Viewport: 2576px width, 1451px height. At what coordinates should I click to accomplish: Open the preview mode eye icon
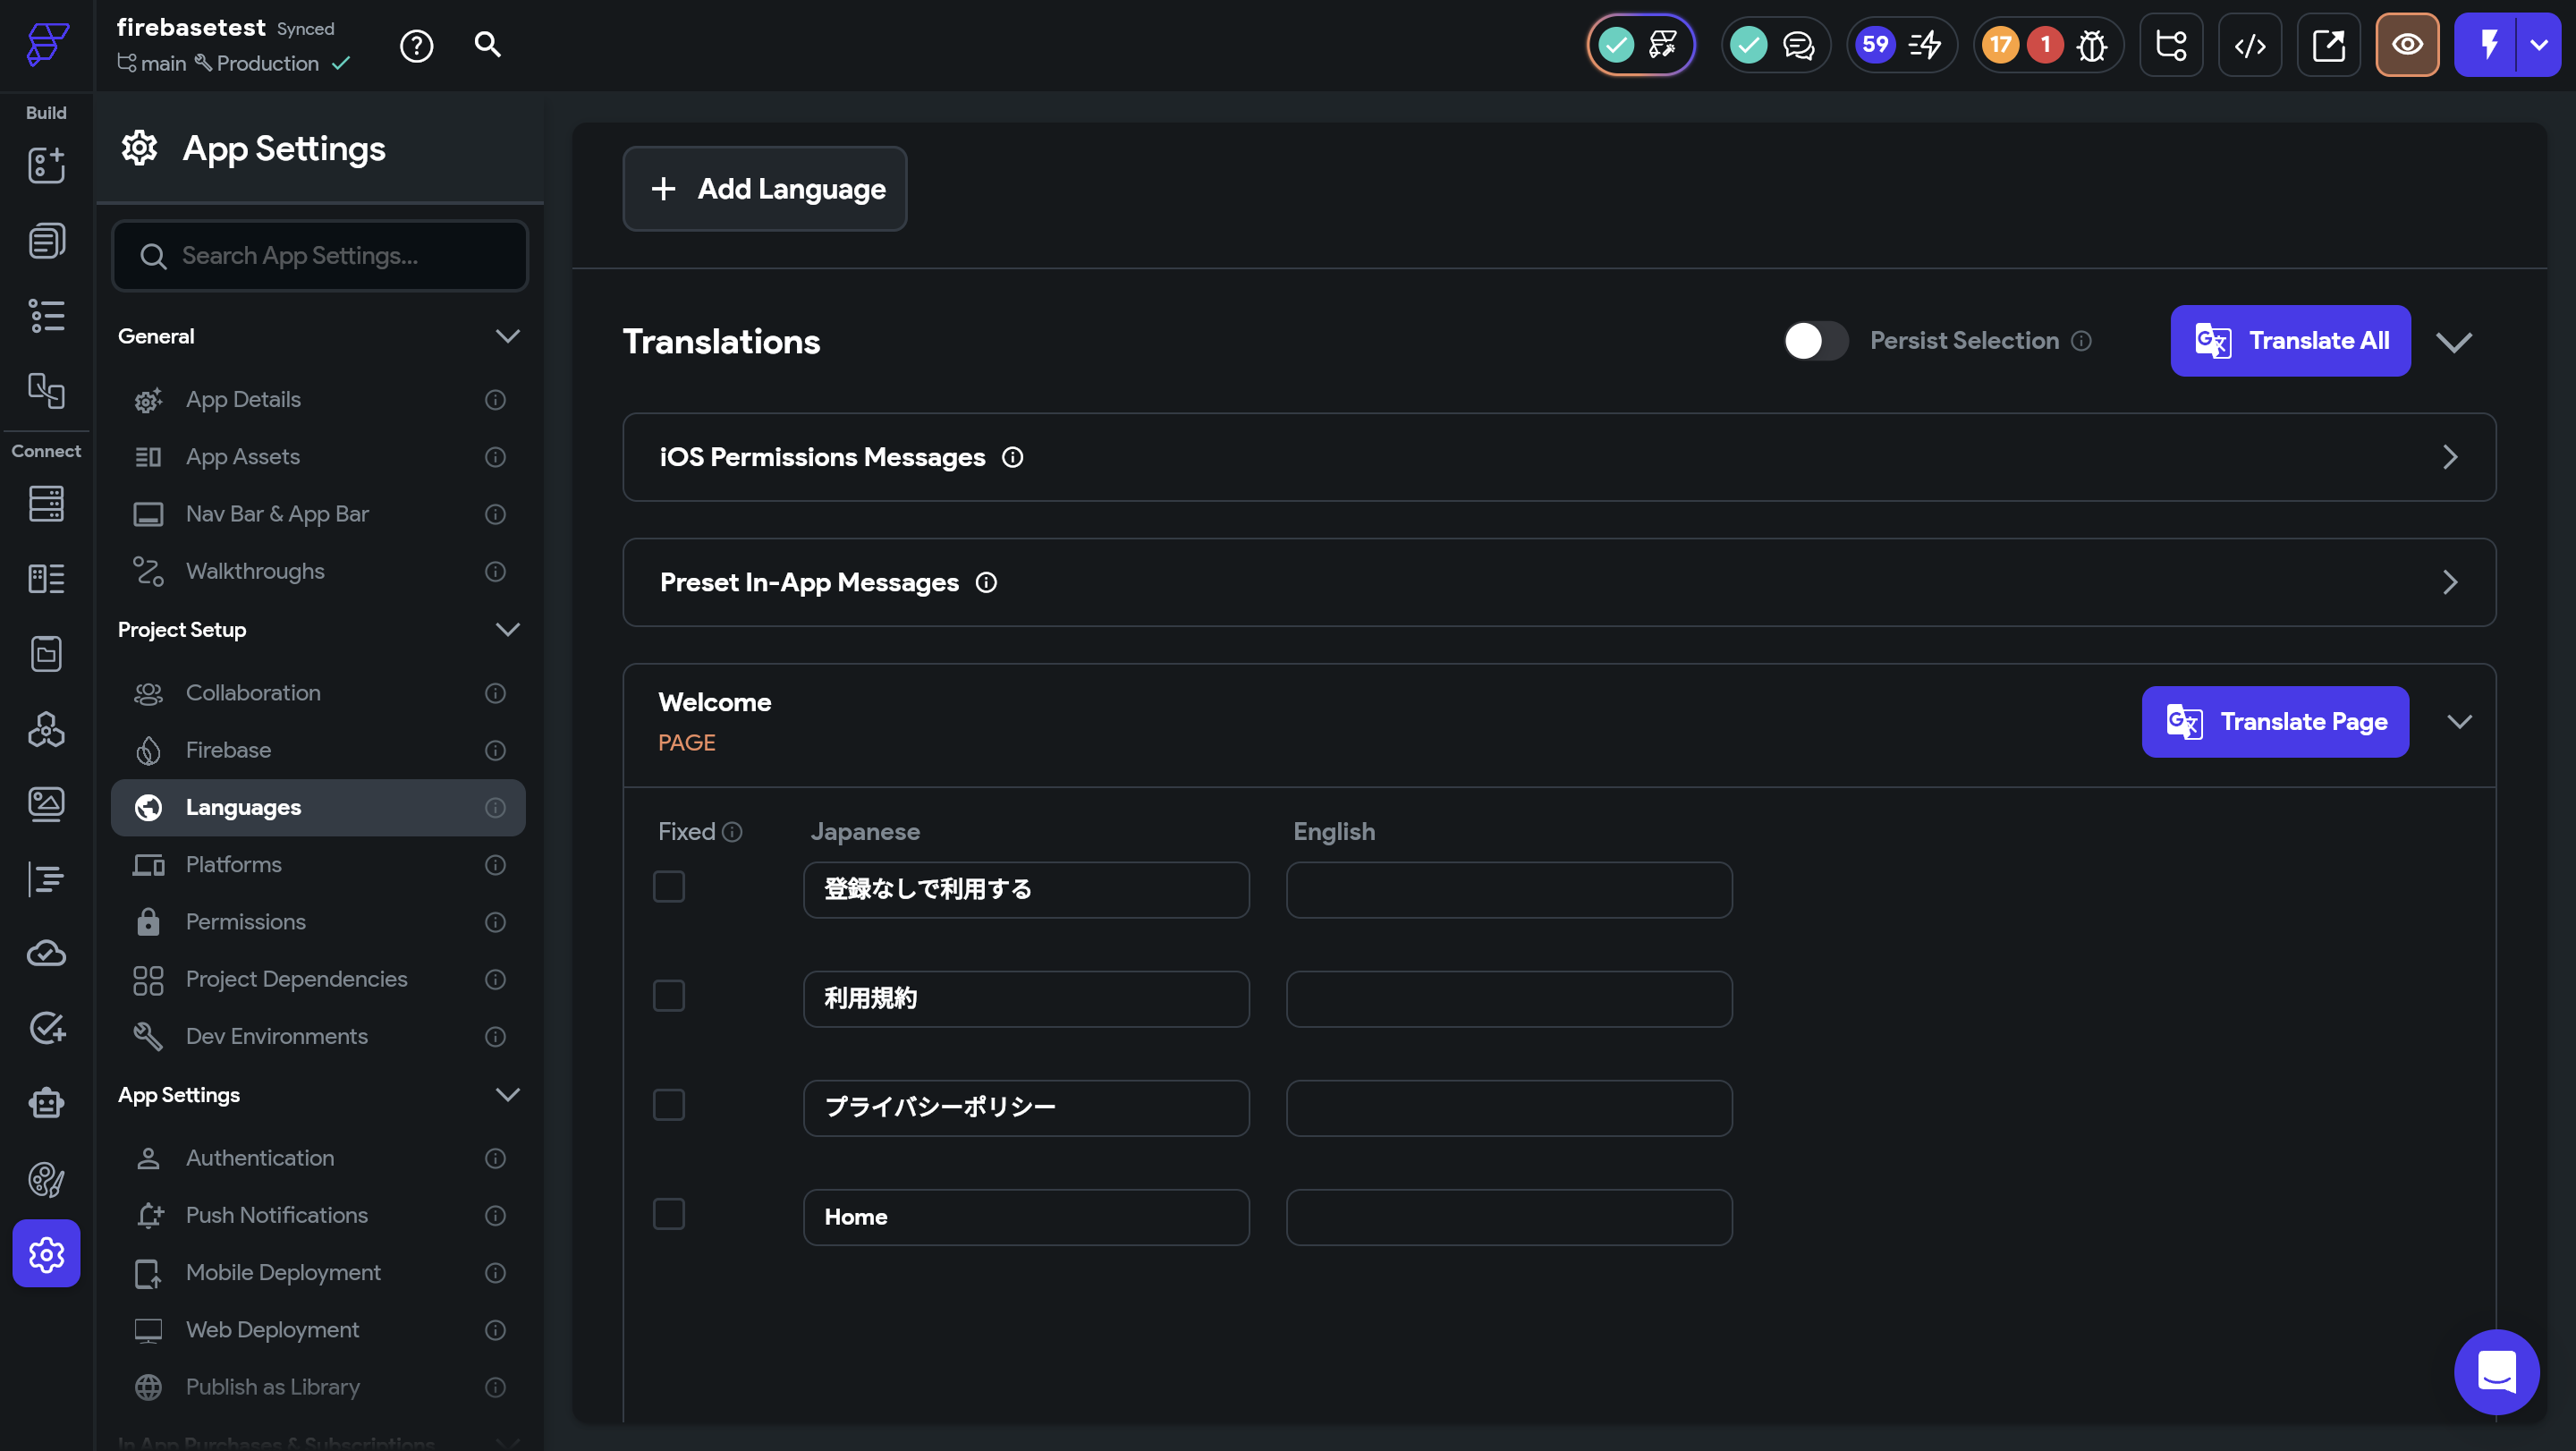(x=2406, y=45)
